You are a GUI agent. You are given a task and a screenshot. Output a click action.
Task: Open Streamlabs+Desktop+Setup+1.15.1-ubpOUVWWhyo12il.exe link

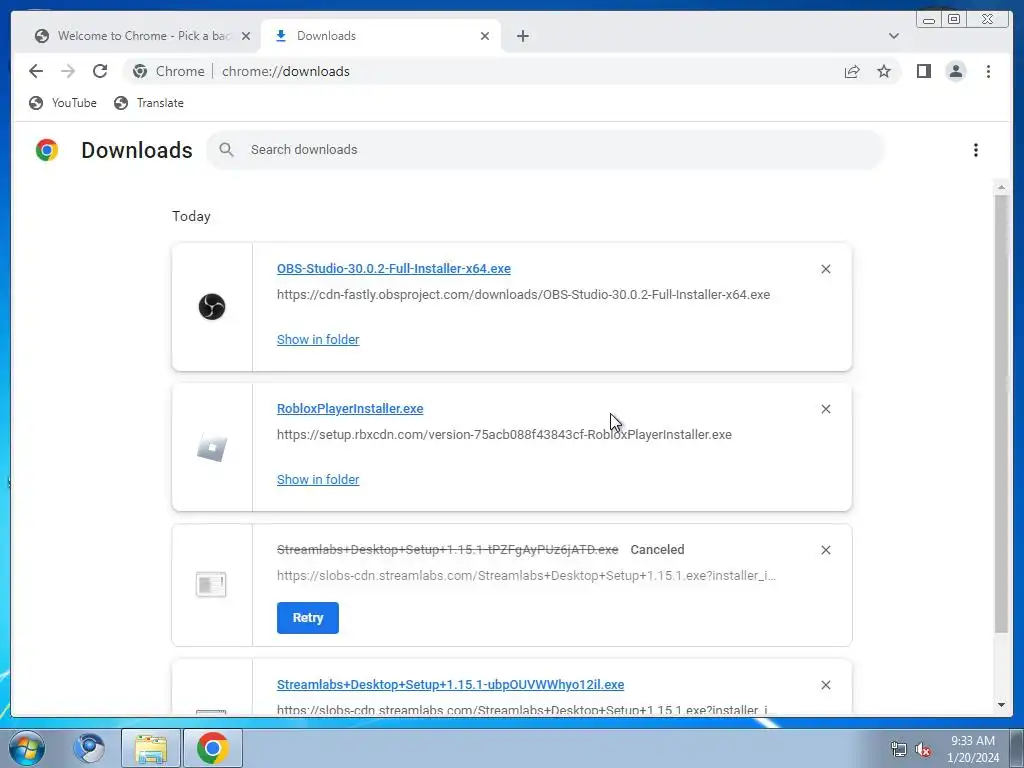(x=451, y=684)
